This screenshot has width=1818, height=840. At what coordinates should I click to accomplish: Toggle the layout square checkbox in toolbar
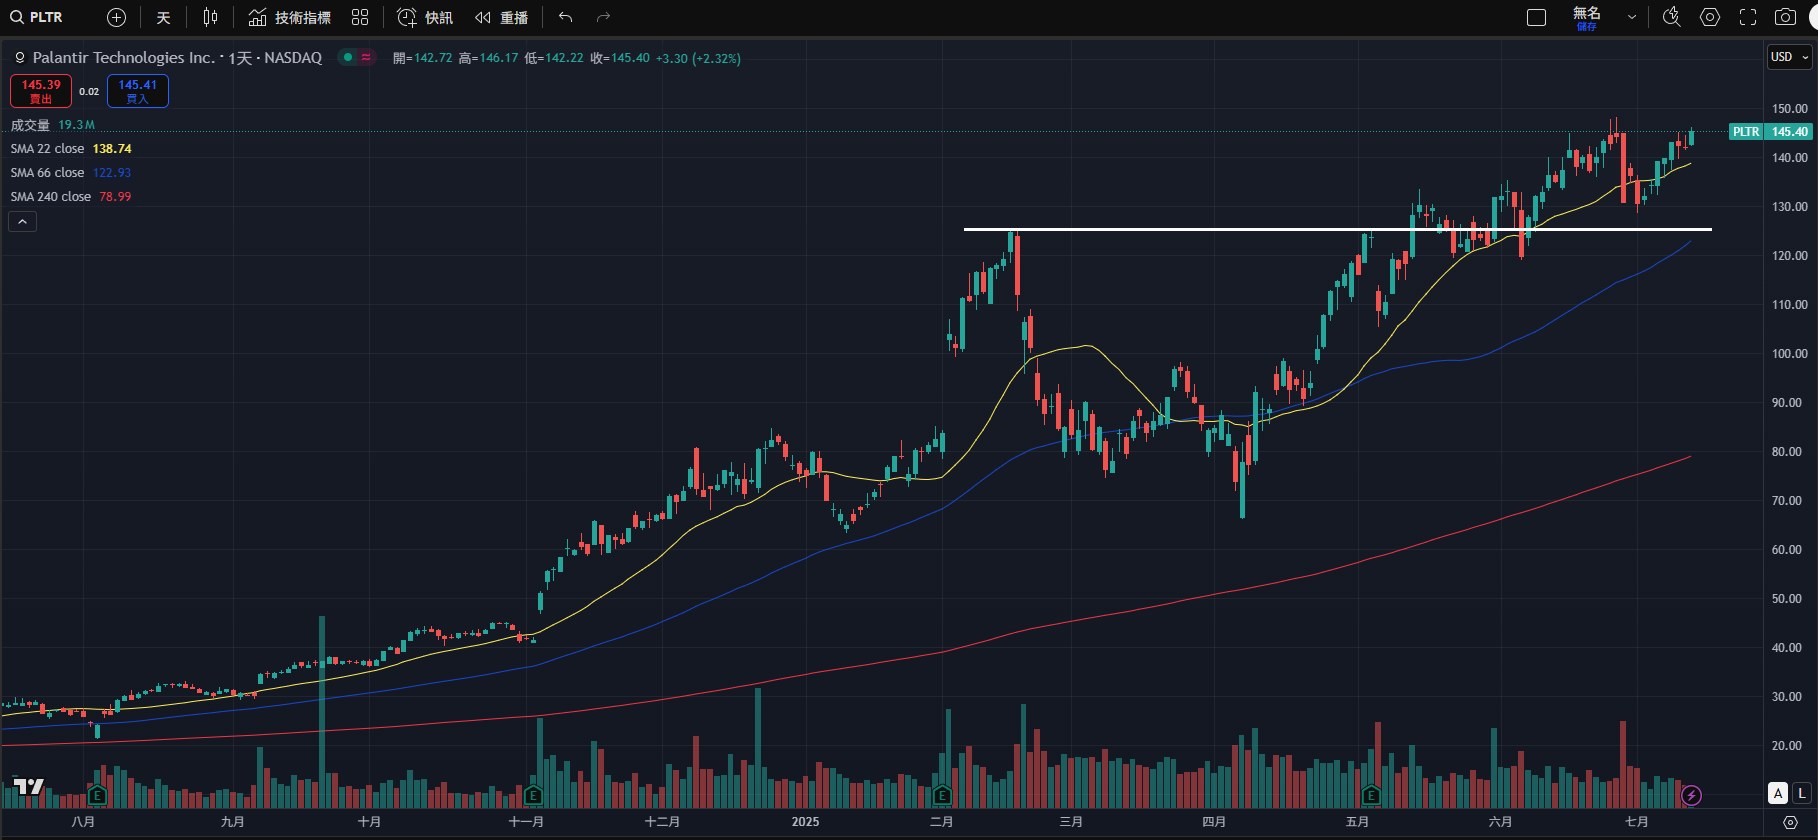tap(1536, 17)
